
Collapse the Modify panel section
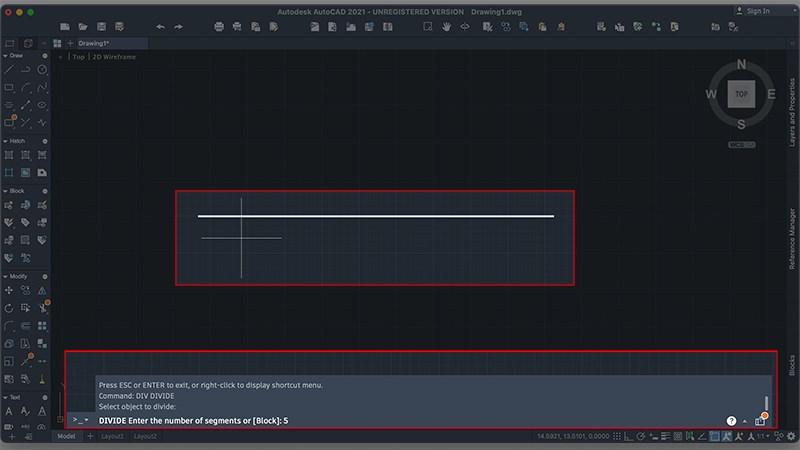tap(5, 276)
